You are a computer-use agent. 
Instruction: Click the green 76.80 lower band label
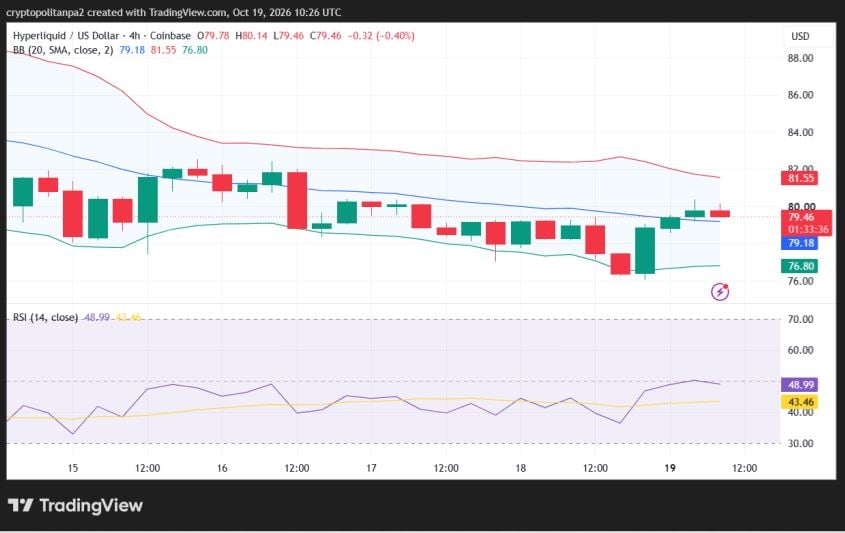pyautogui.click(x=799, y=266)
